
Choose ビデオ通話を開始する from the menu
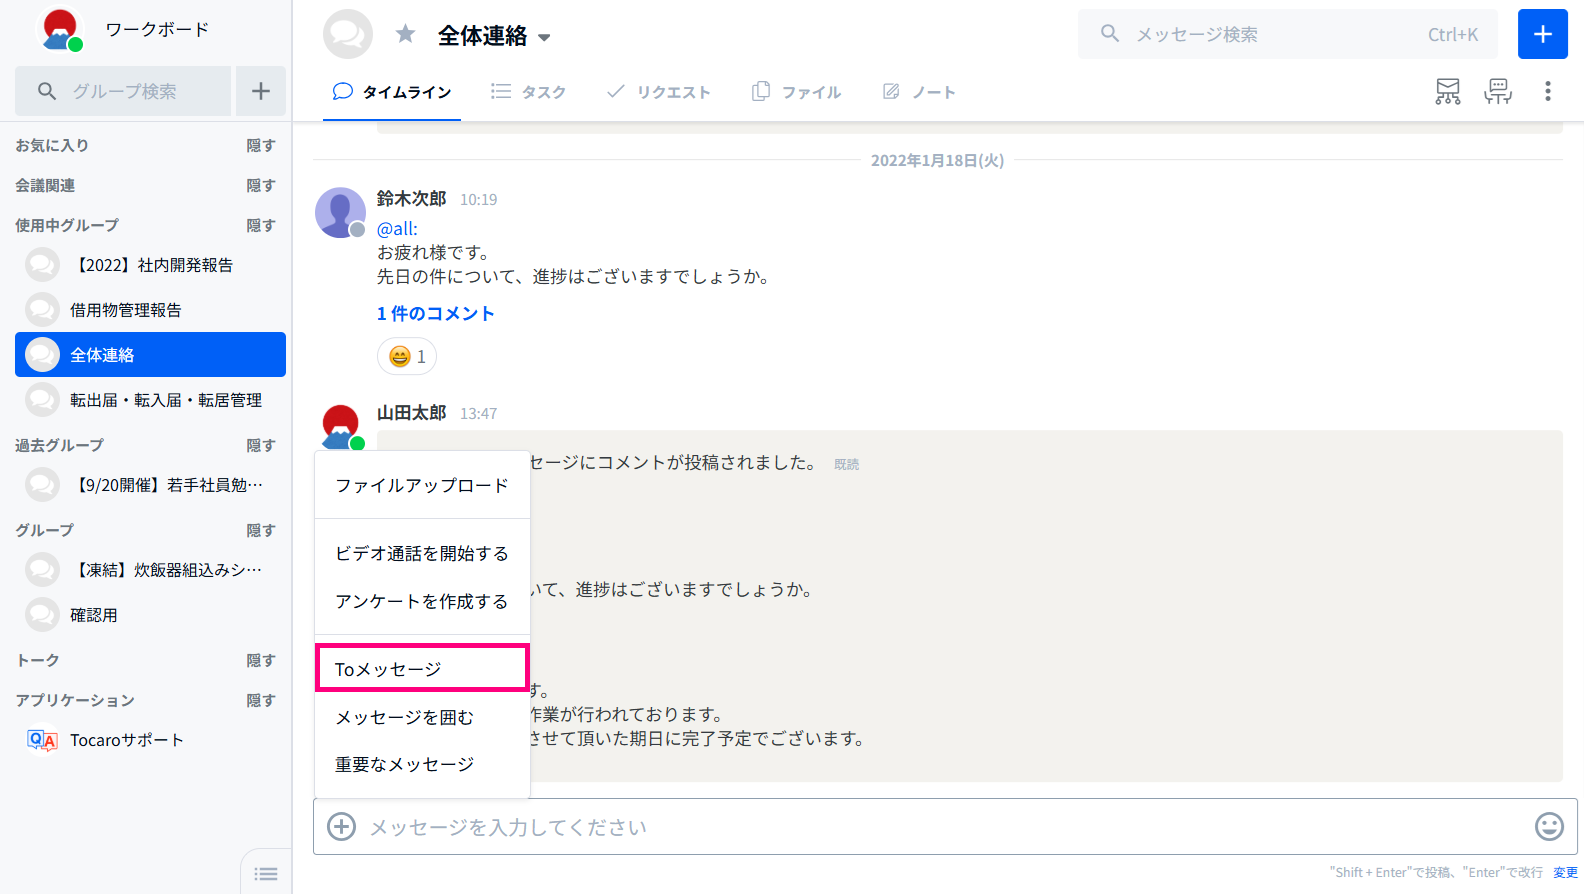pos(422,553)
